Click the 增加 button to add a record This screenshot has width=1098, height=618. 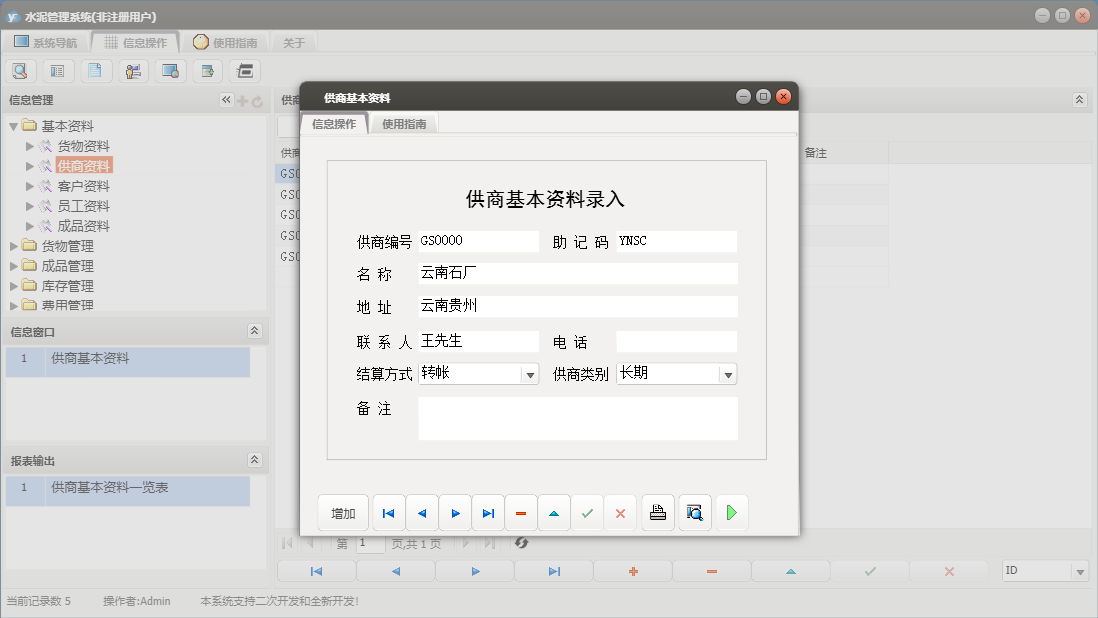coord(343,512)
